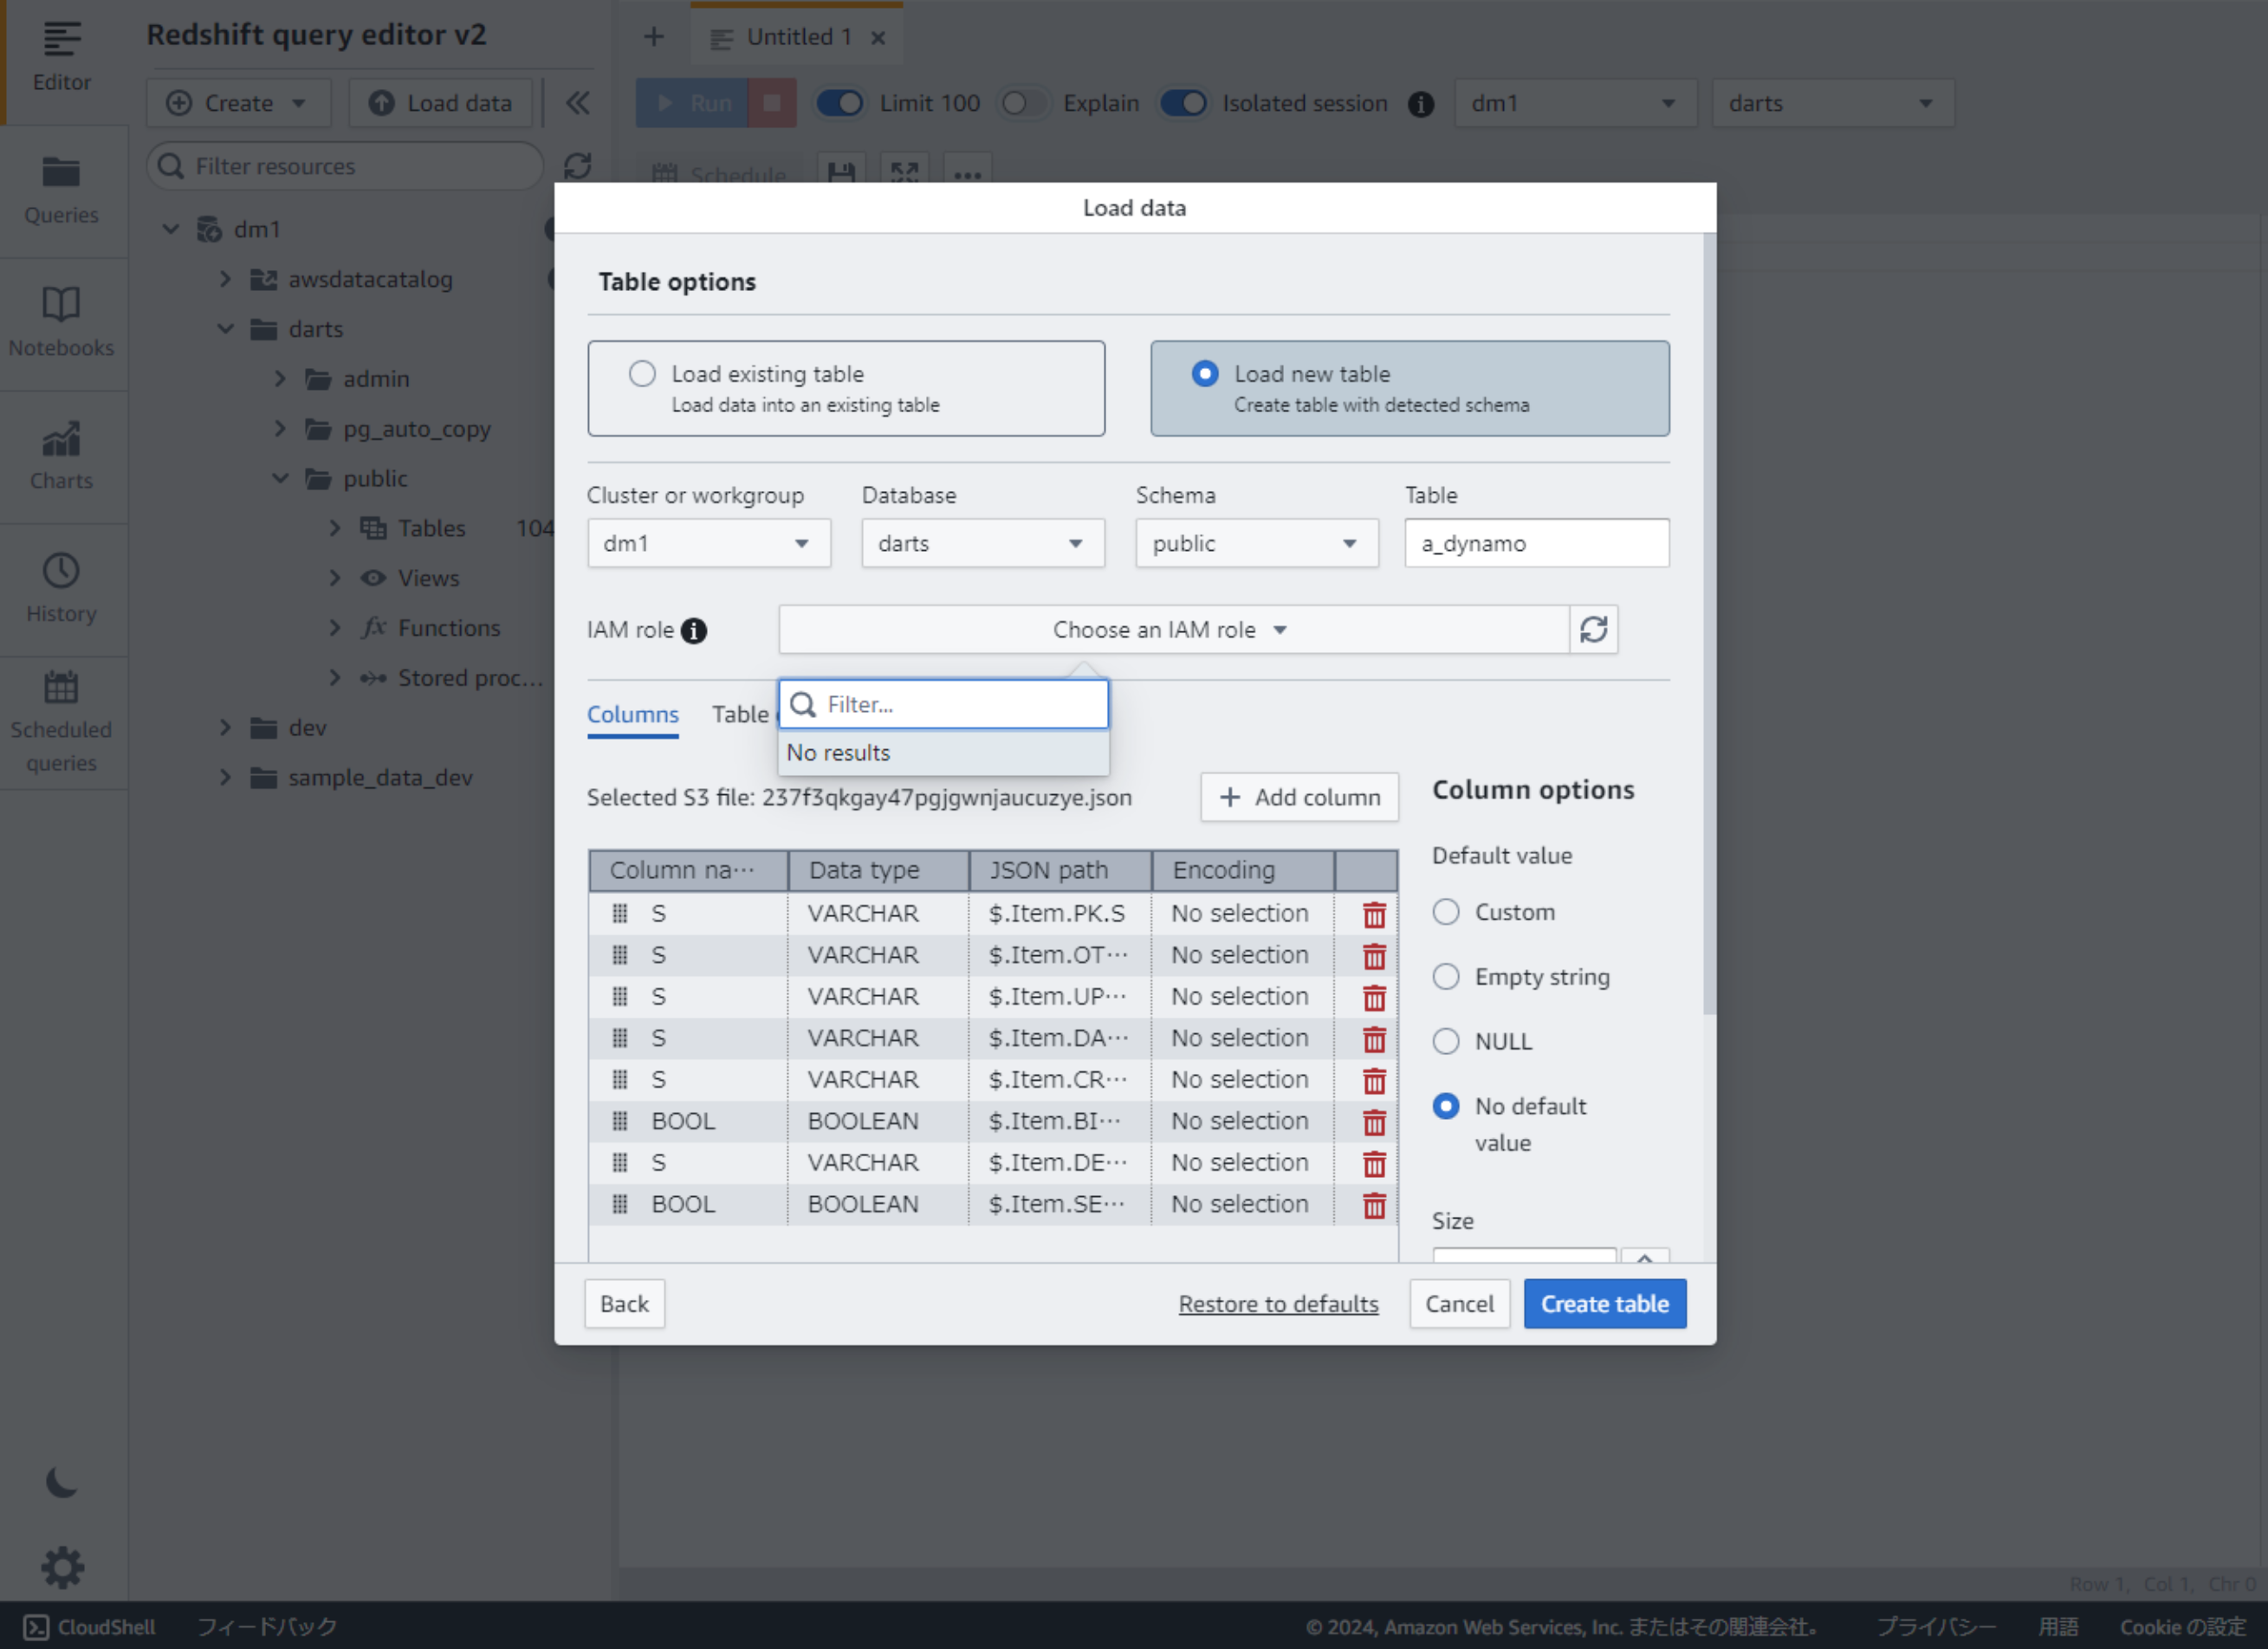Click the Load data button
The image size is (2268, 1649).
pyautogui.click(x=440, y=103)
